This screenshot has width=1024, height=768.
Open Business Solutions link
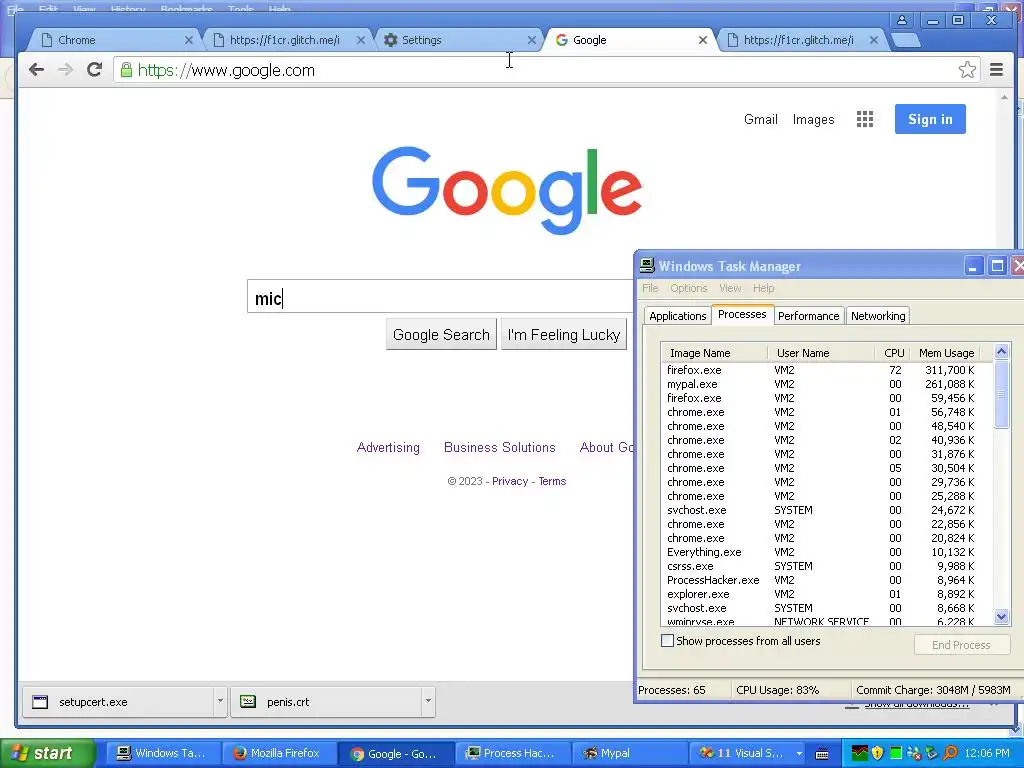[500, 447]
